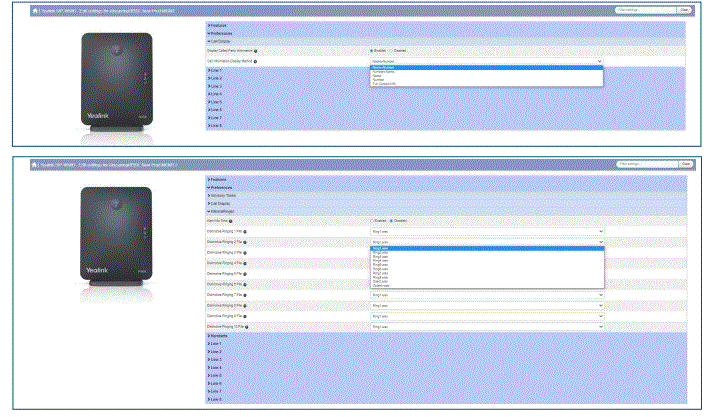Open the Call Information Display Method dropdown
Screen dimensions: 712x417
pyautogui.click(x=486, y=61)
